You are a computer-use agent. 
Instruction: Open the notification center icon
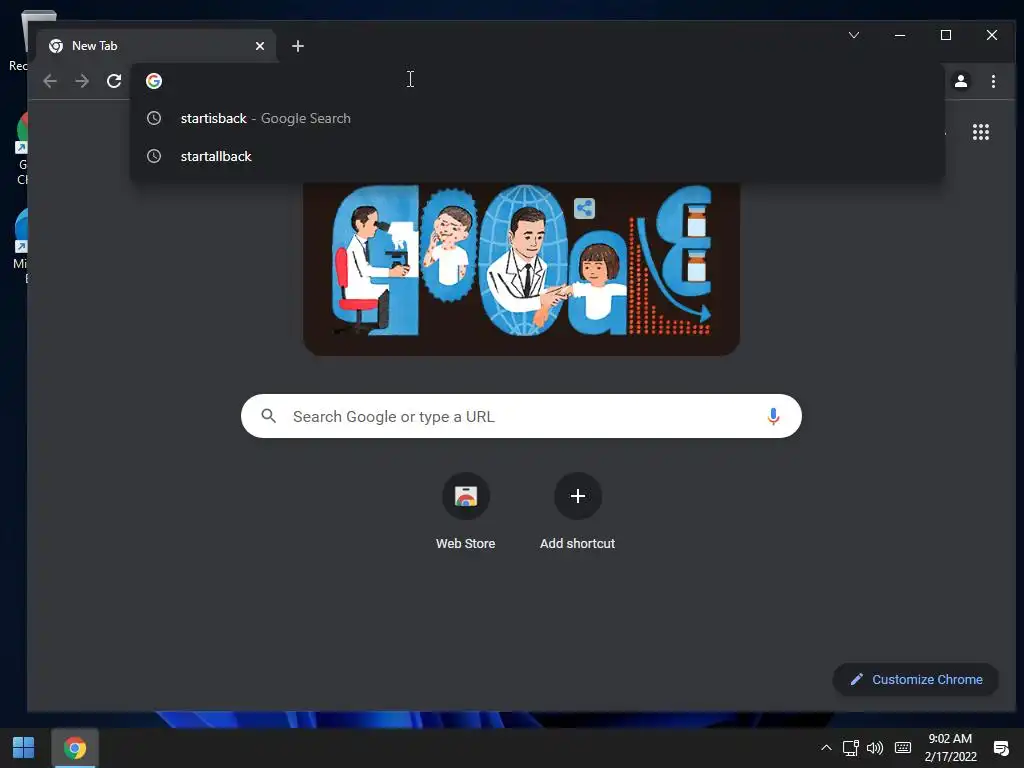coord(1000,748)
